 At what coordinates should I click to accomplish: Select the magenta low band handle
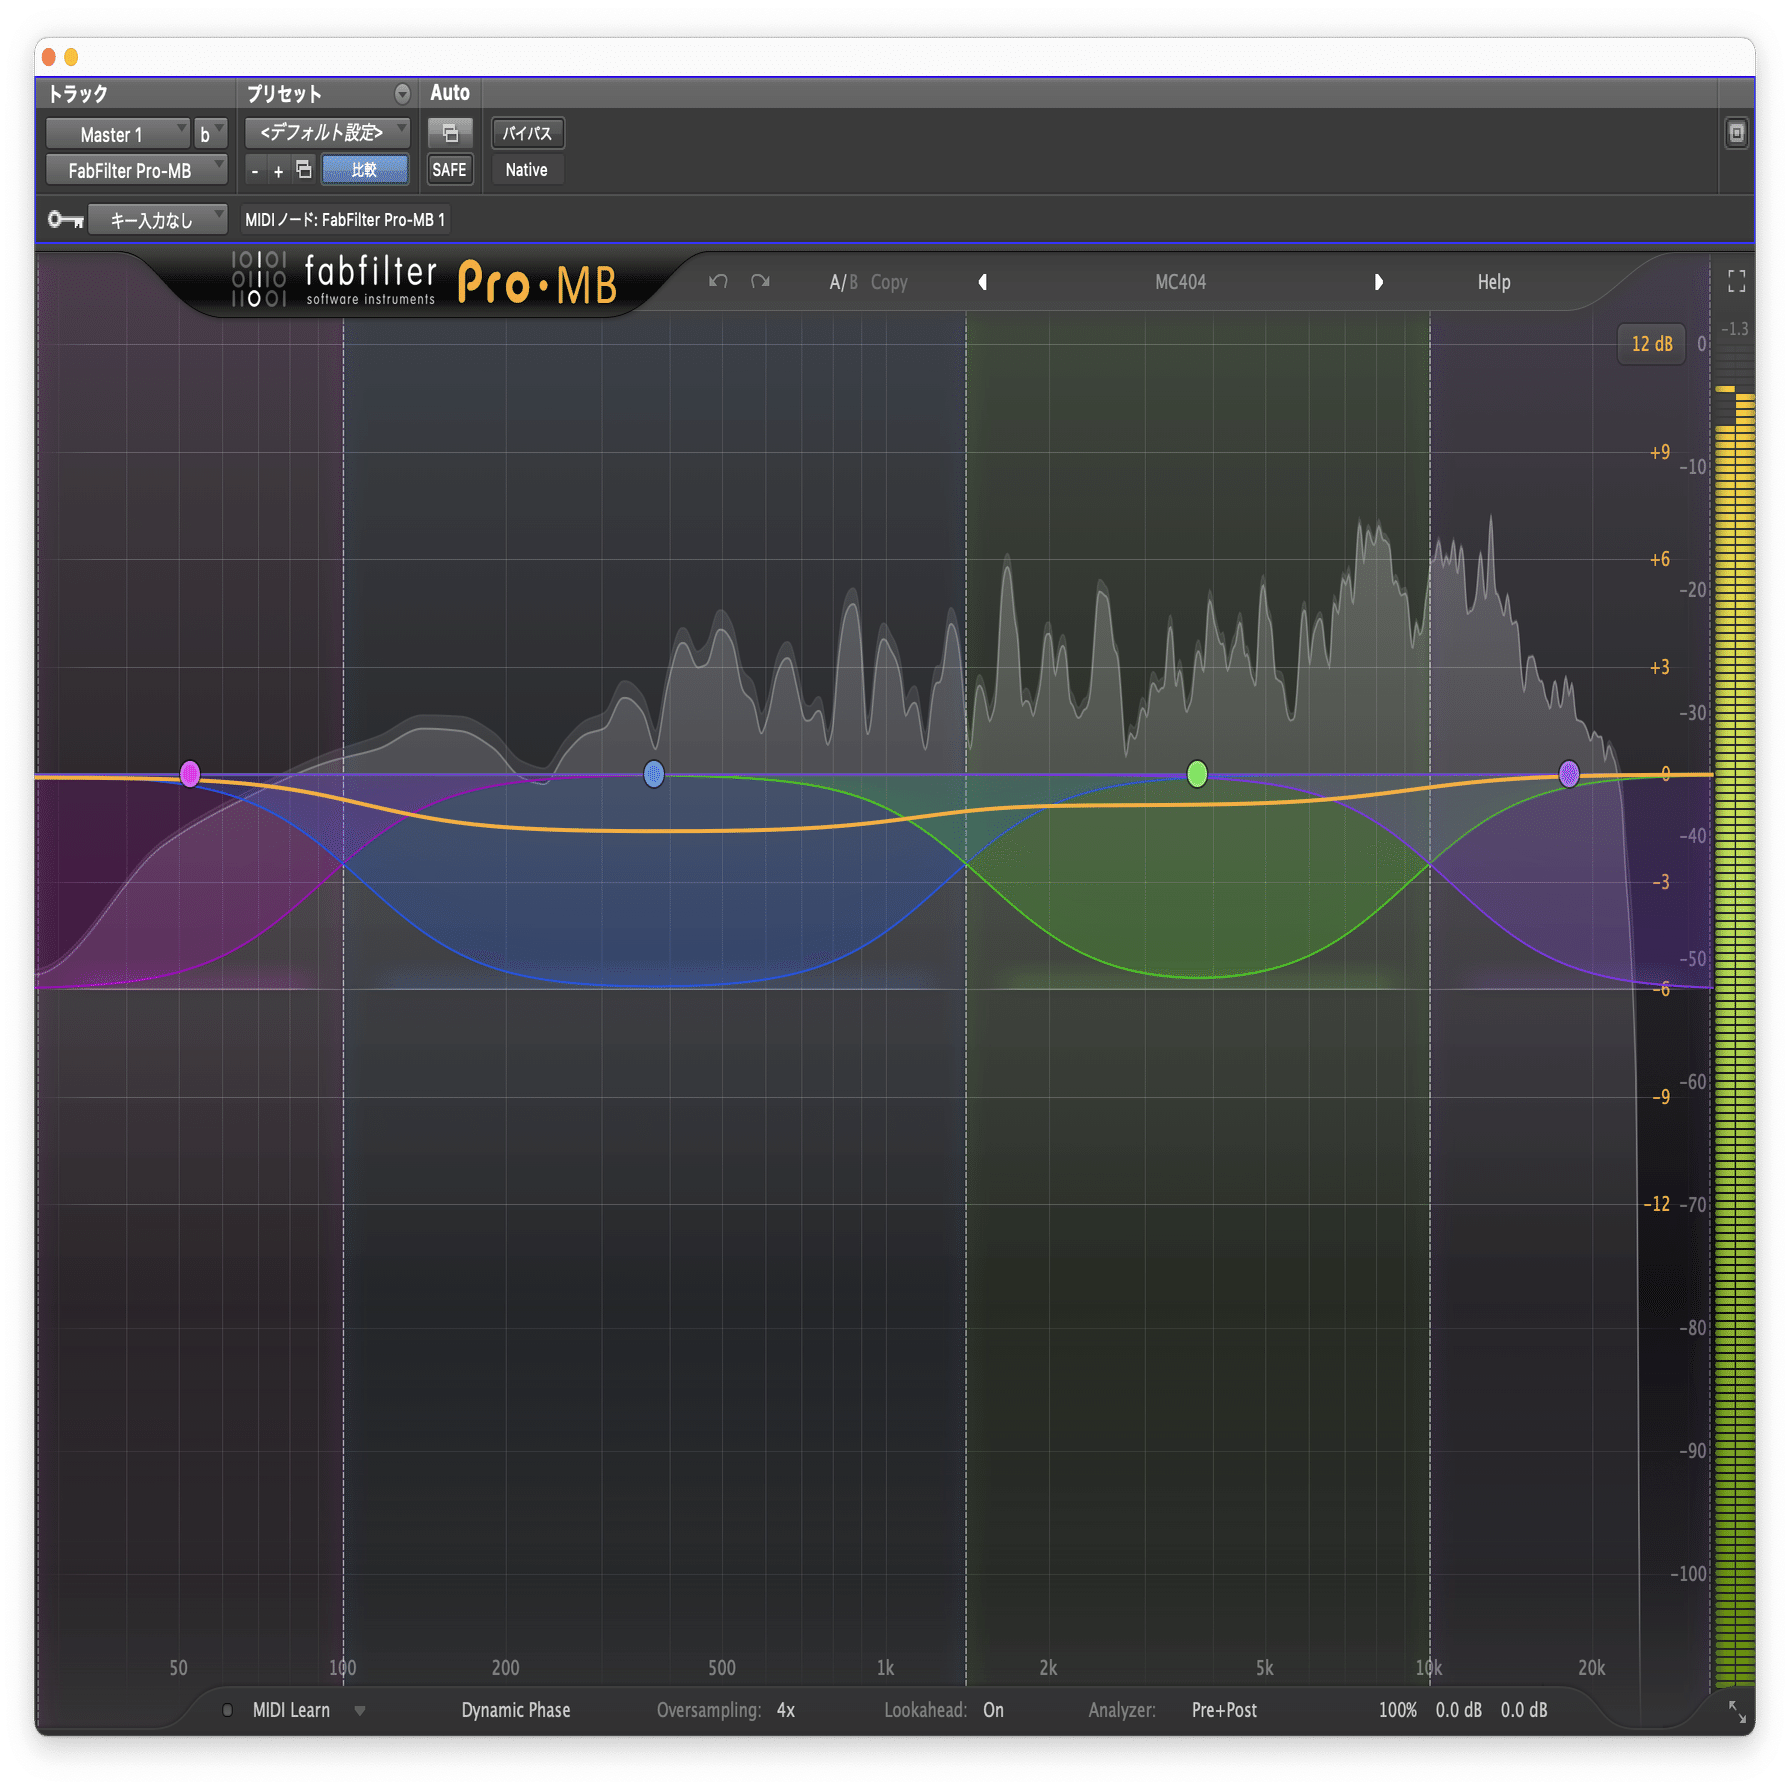190,773
